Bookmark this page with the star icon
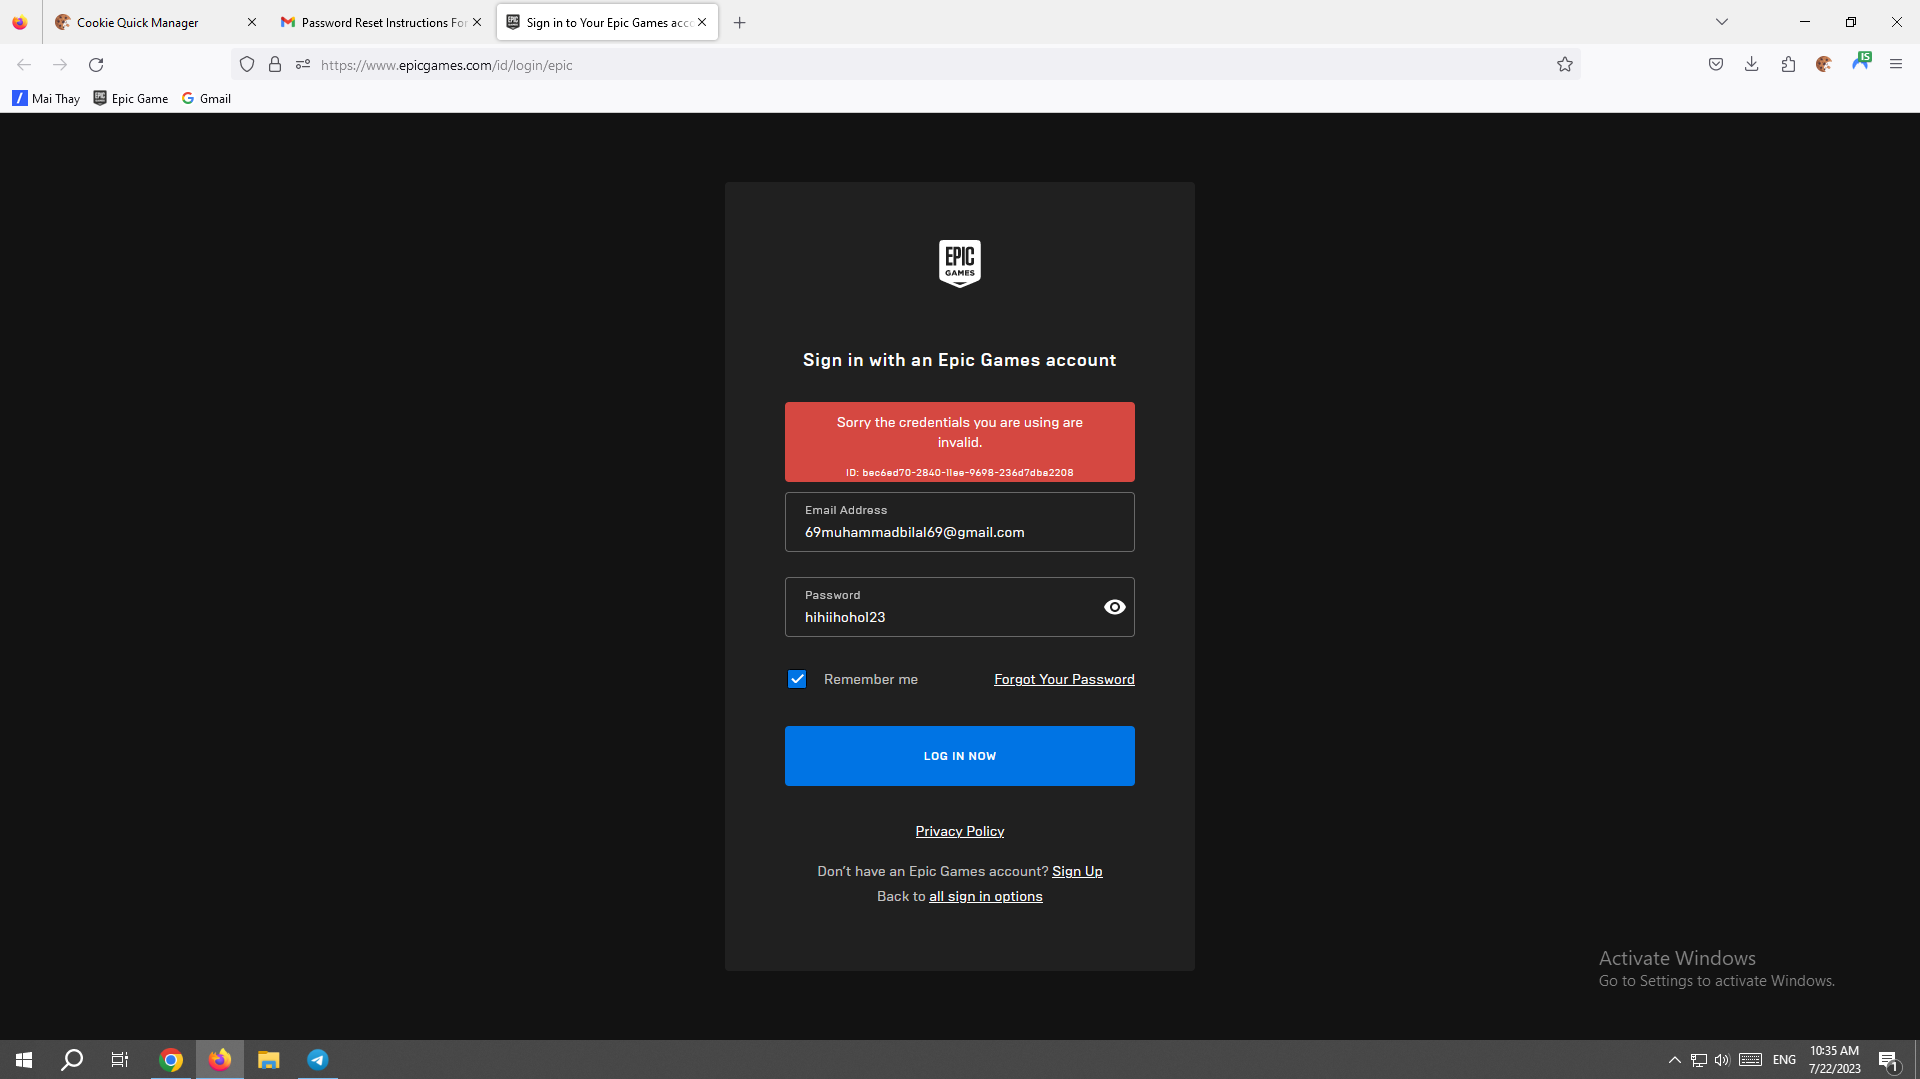The image size is (1920, 1079). [x=1565, y=65]
